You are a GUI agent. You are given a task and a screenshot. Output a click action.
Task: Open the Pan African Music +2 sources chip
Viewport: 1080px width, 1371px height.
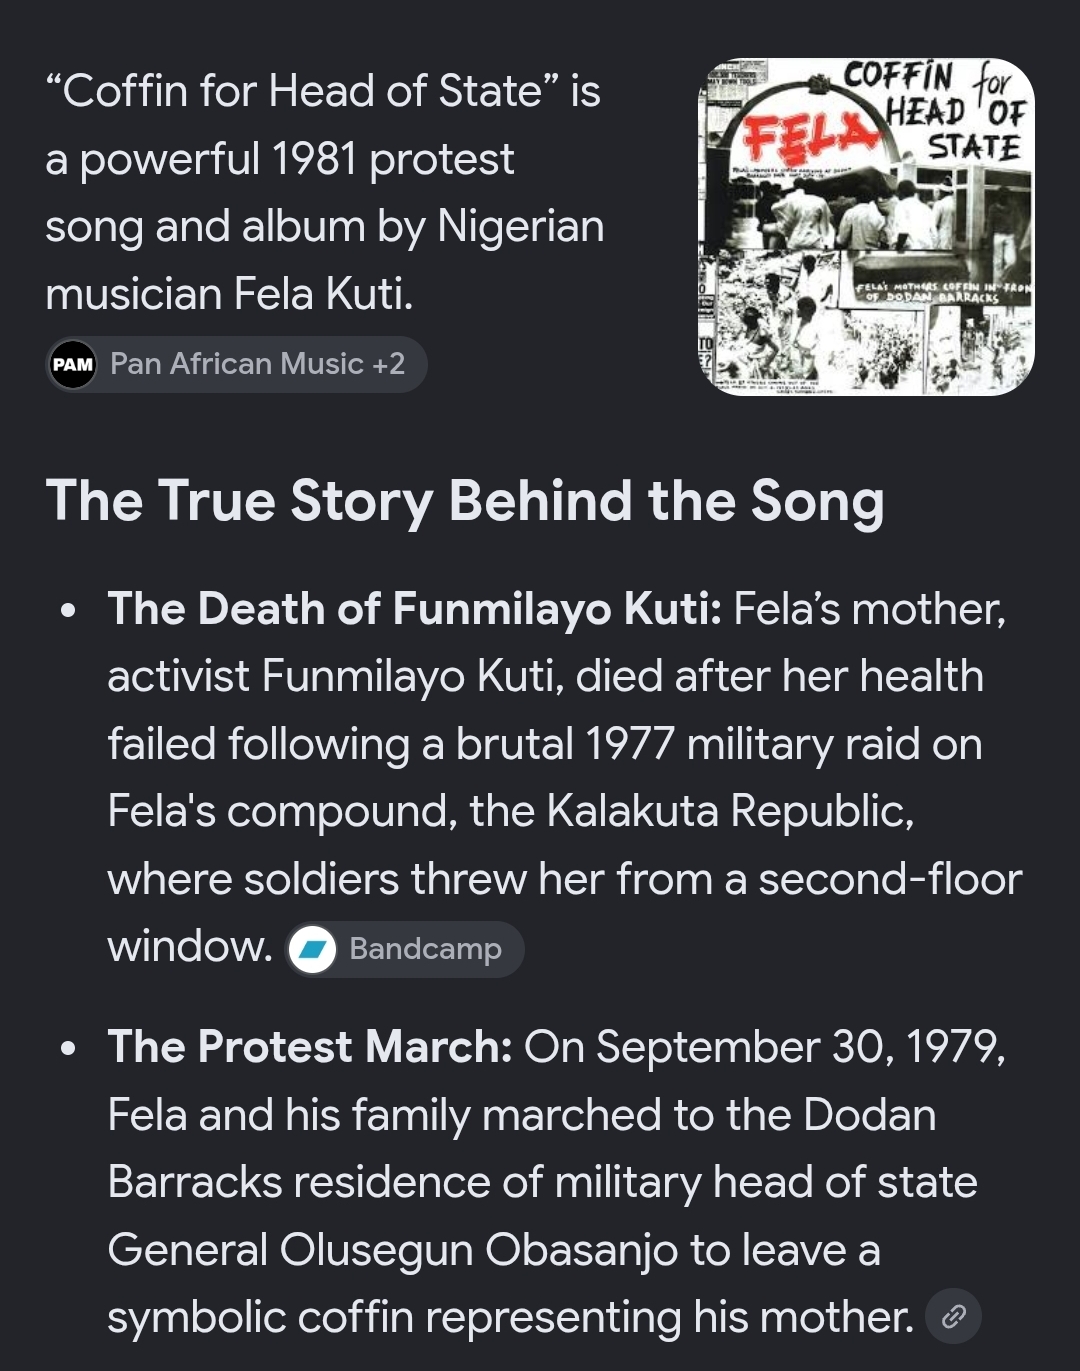point(237,364)
